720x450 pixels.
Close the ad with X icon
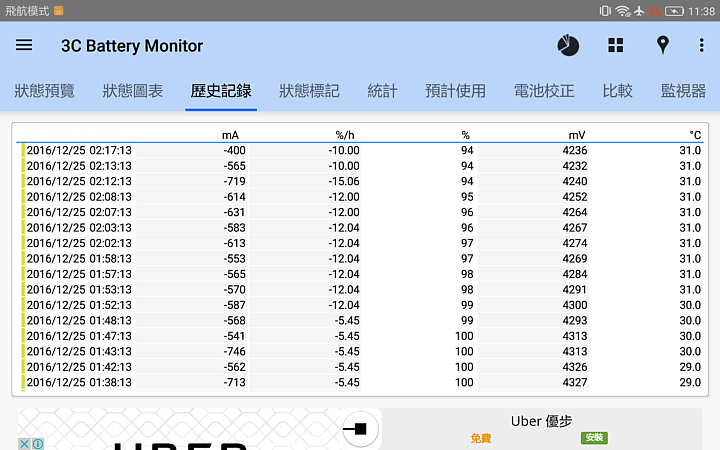[24, 444]
